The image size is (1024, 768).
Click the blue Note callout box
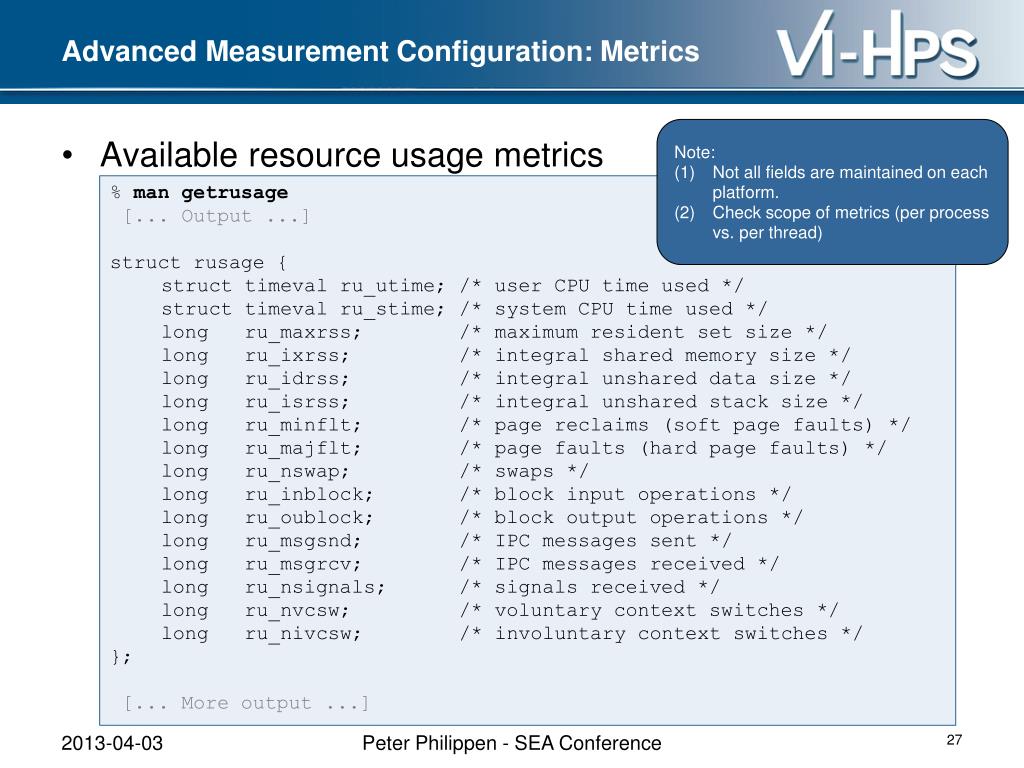click(x=832, y=192)
